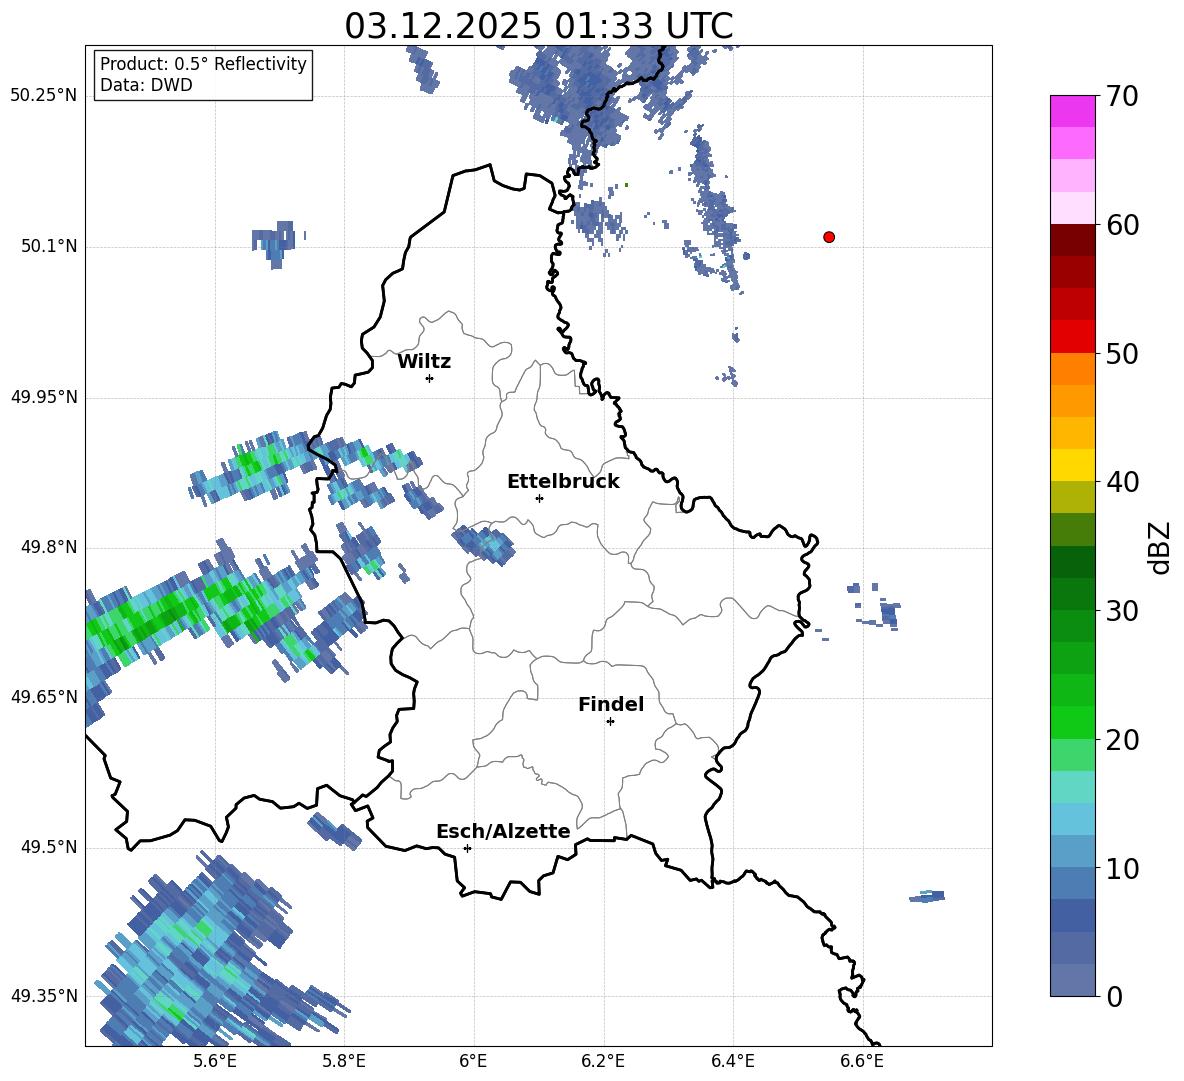
Task: Click the red radar site dot
Action: (829, 237)
